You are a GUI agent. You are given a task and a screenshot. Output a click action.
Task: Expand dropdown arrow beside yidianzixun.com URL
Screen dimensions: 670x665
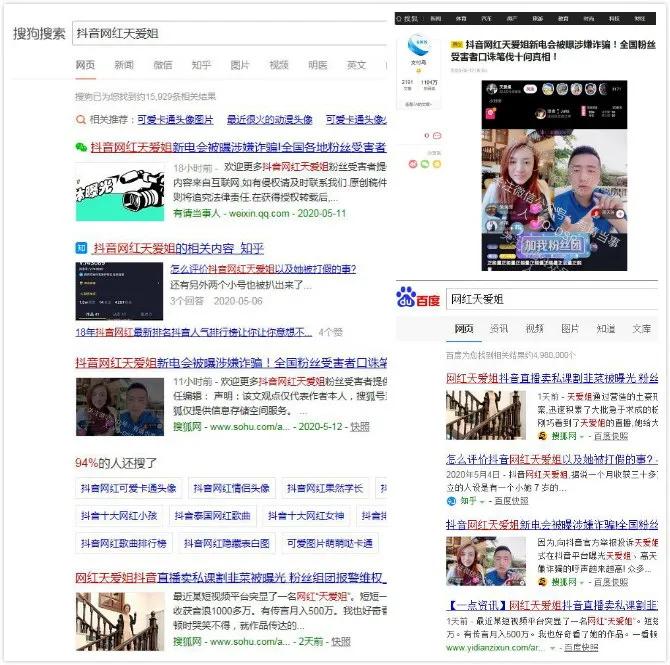tap(553, 648)
